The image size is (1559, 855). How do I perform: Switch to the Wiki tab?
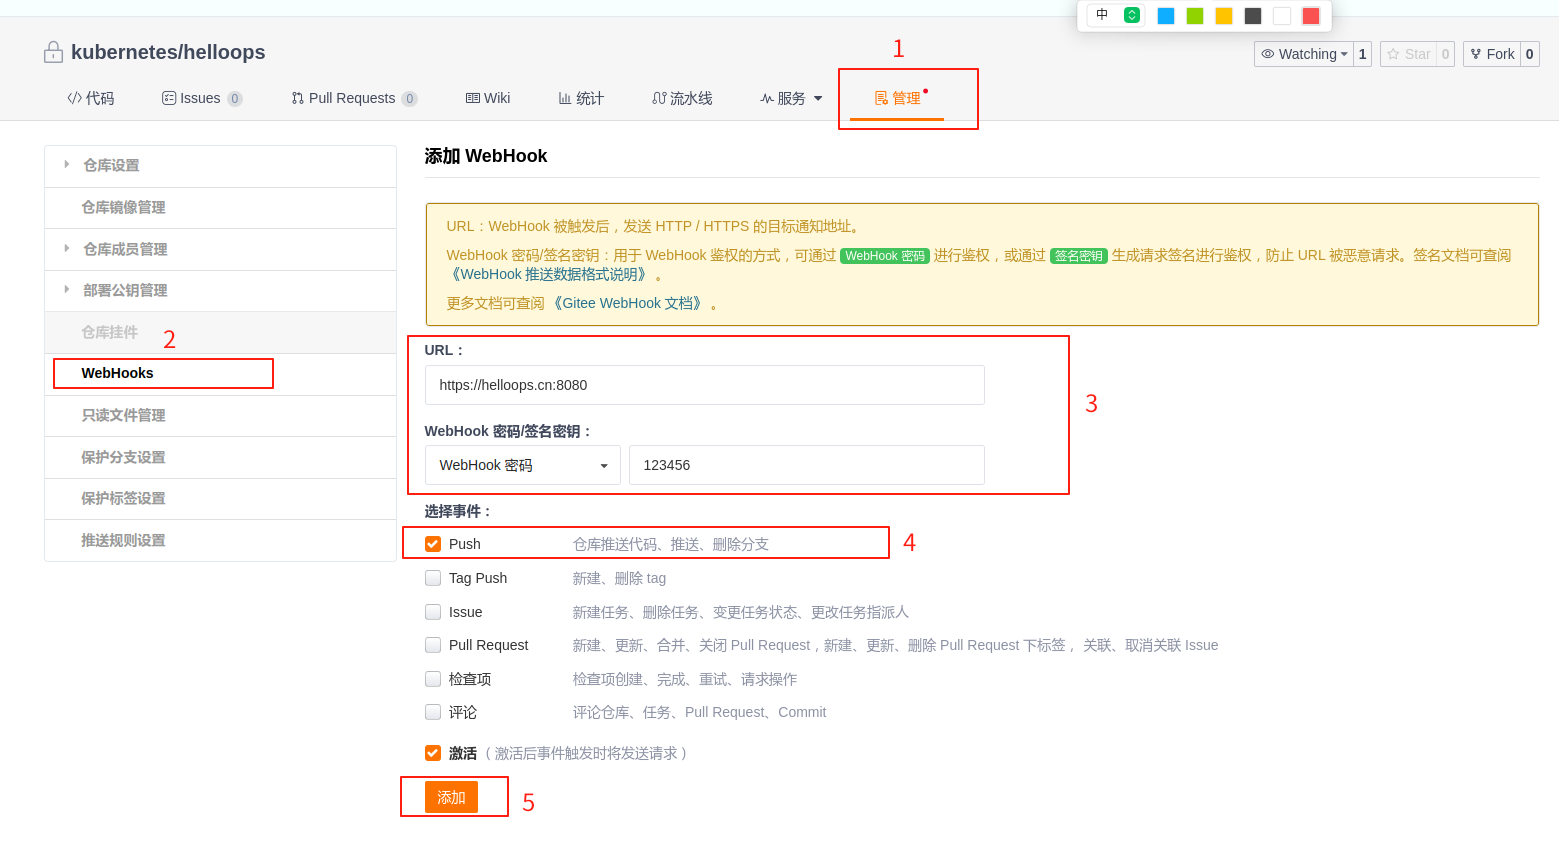pyautogui.click(x=488, y=98)
